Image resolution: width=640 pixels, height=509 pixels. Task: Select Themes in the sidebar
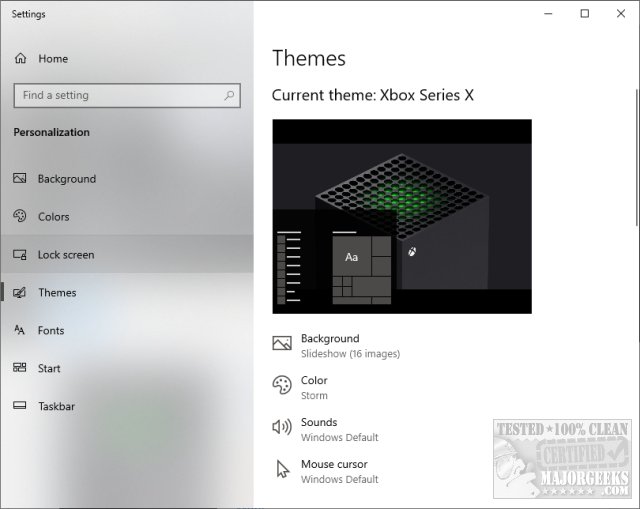[x=127, y=292]
